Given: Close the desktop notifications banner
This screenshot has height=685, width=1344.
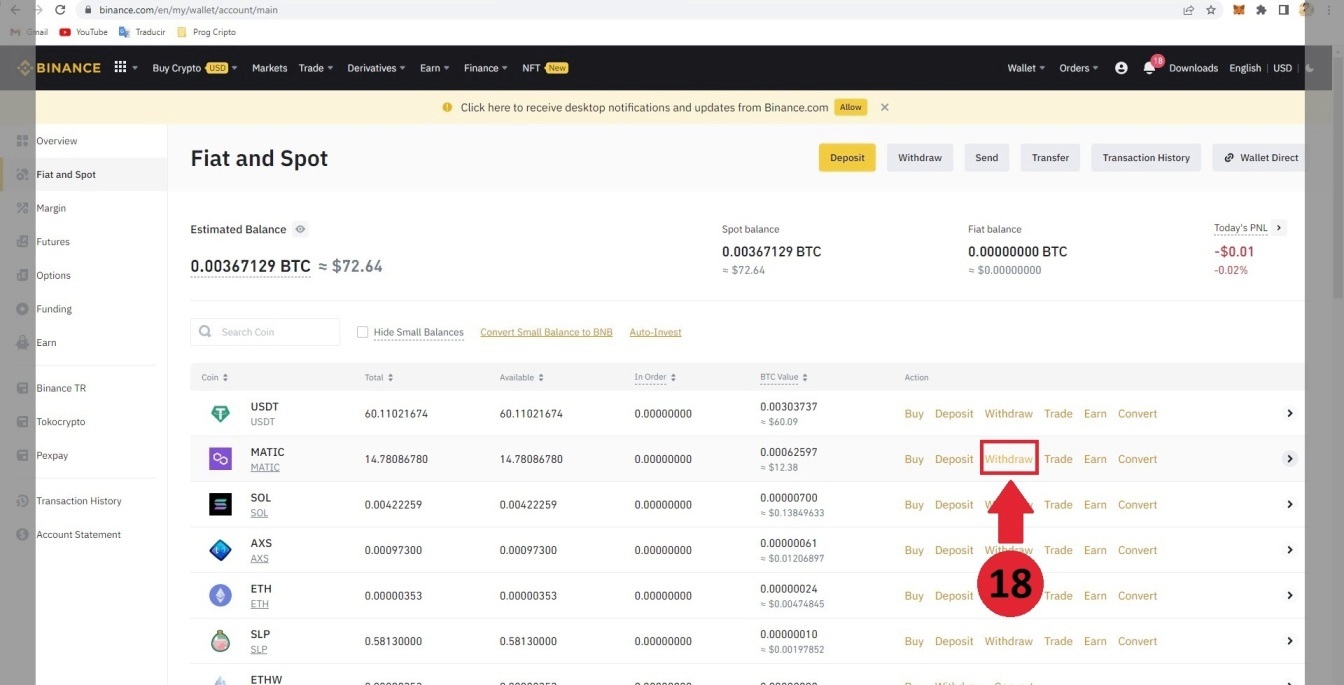Looking at the screenshot, I should click(884, 107).
